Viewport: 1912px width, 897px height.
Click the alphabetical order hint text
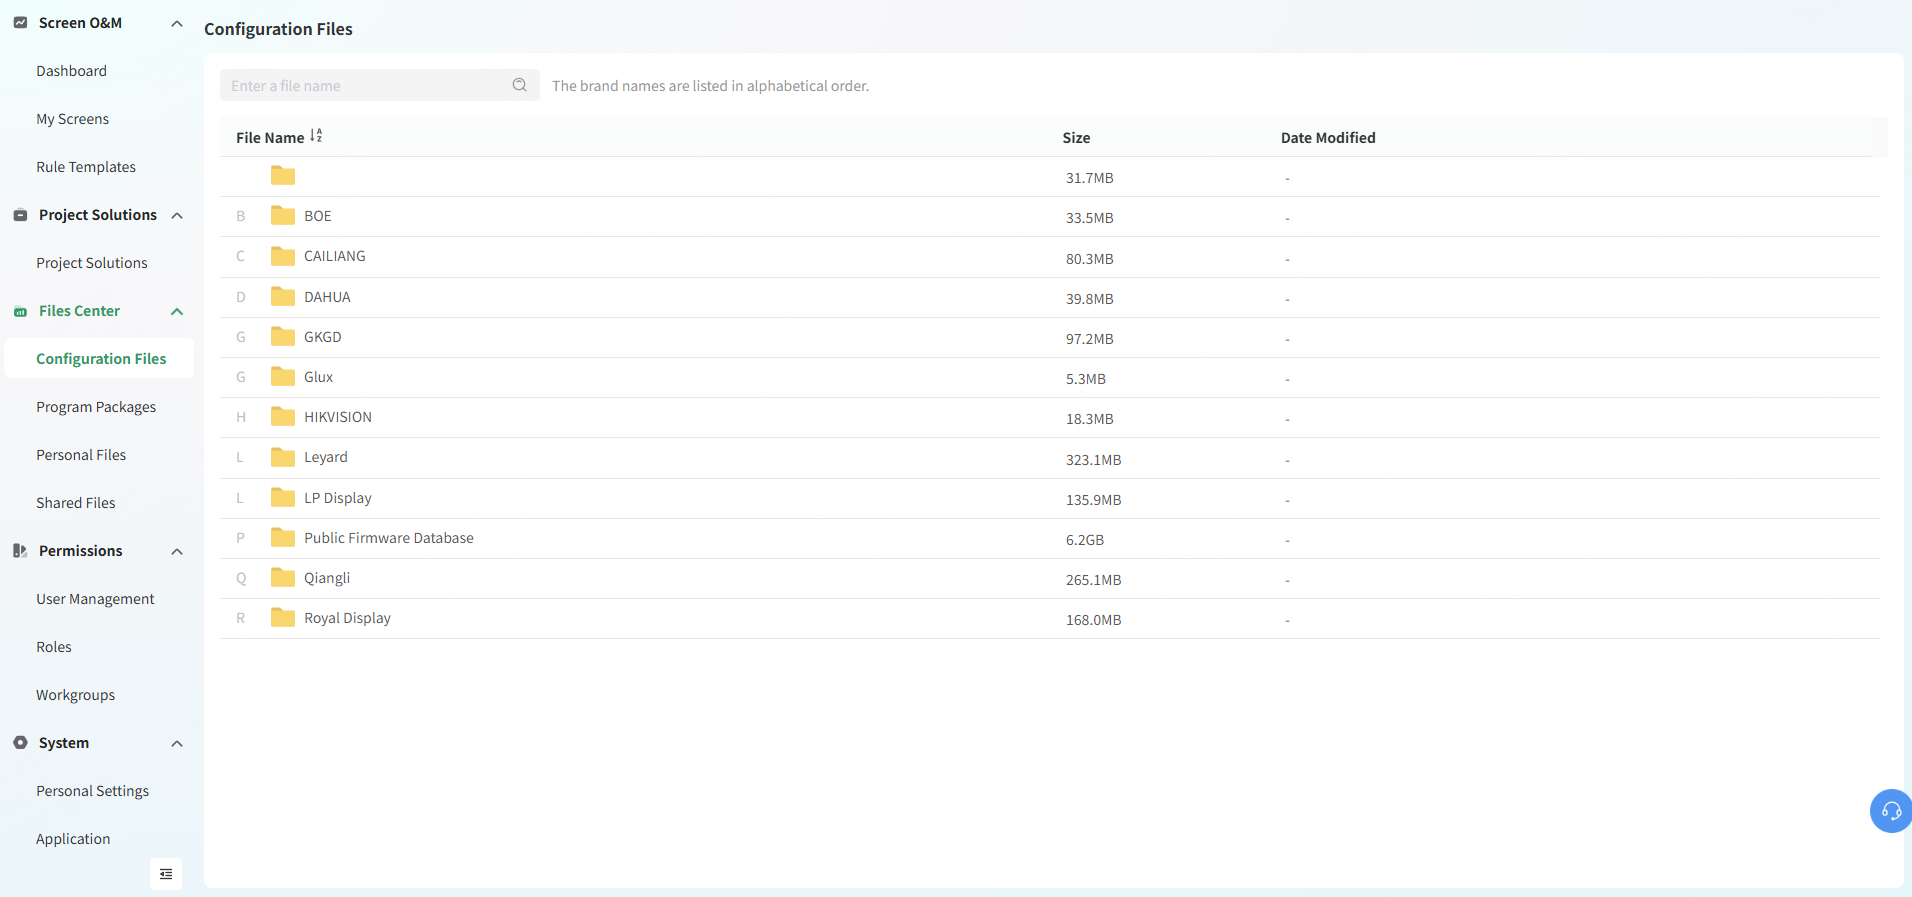[710, 86]
